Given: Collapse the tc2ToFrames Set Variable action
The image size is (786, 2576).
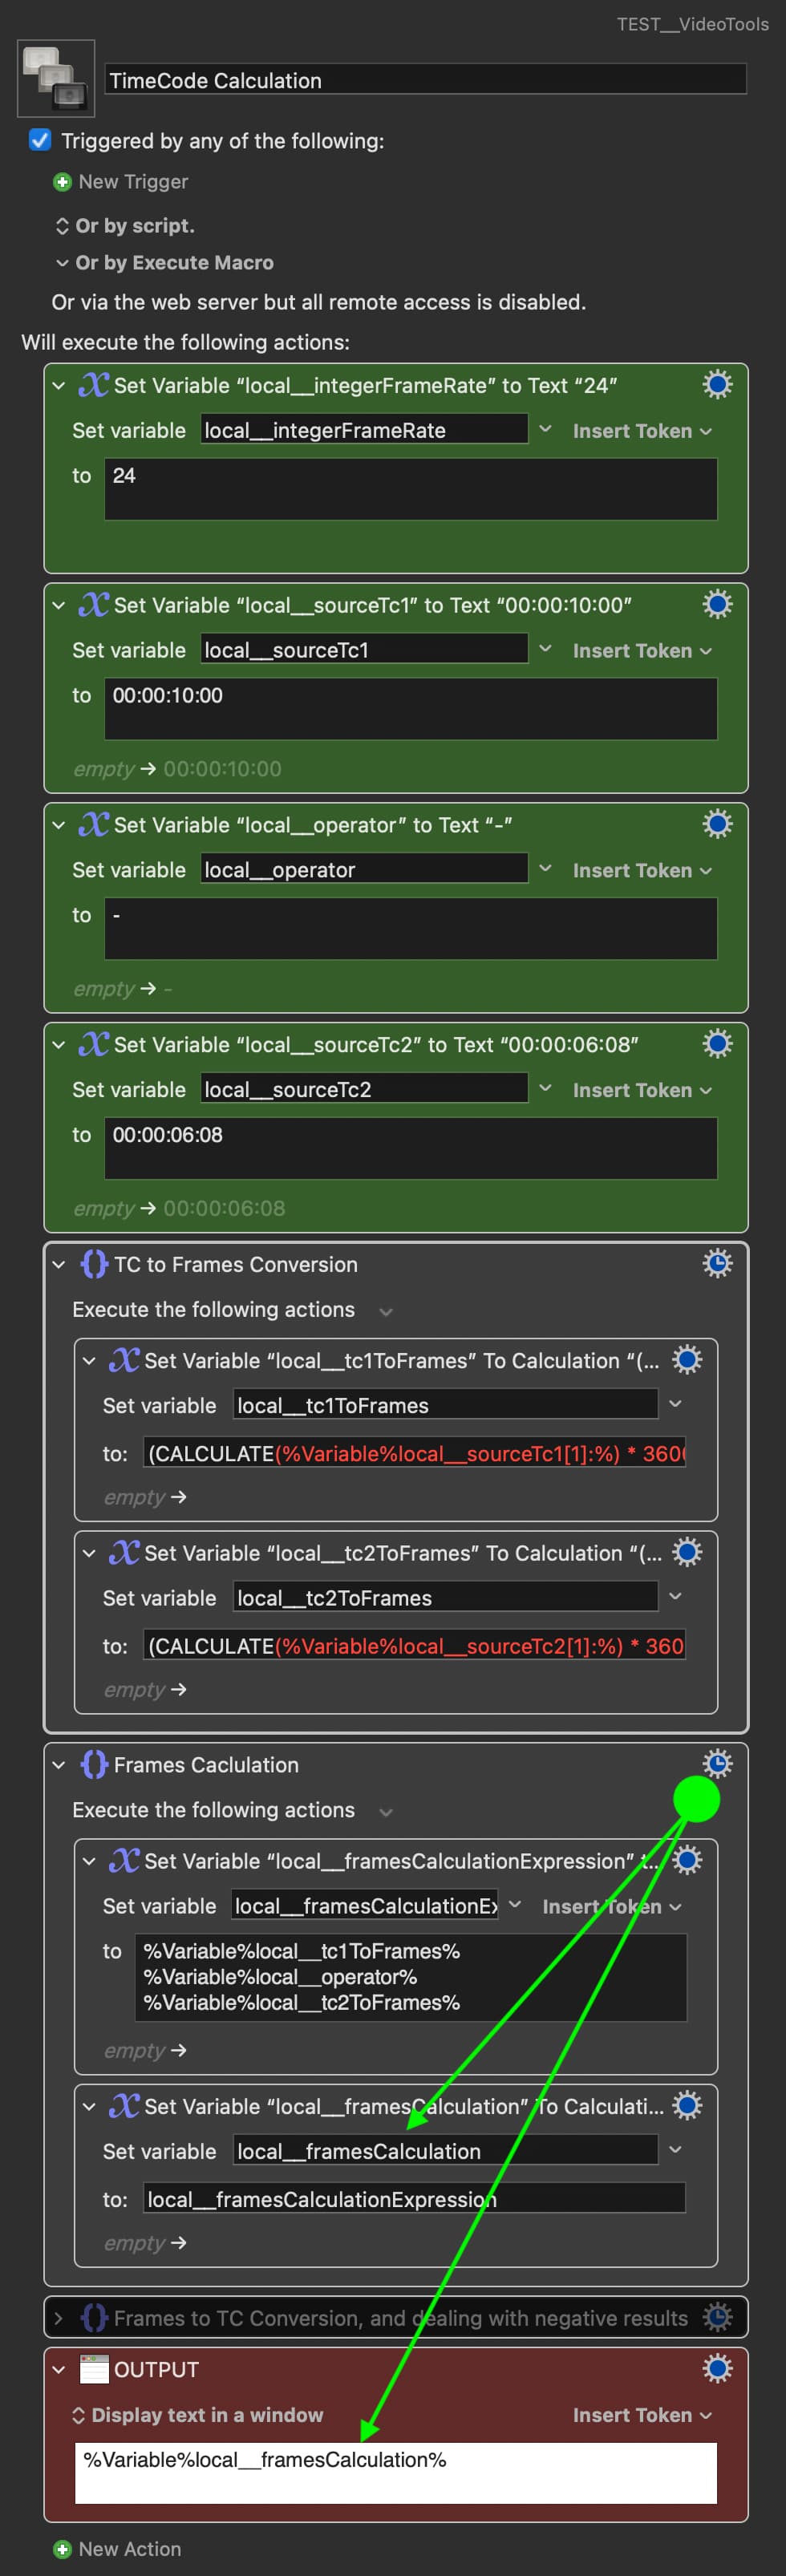Looking at the screenshot, I should (x=89, y=1554).
